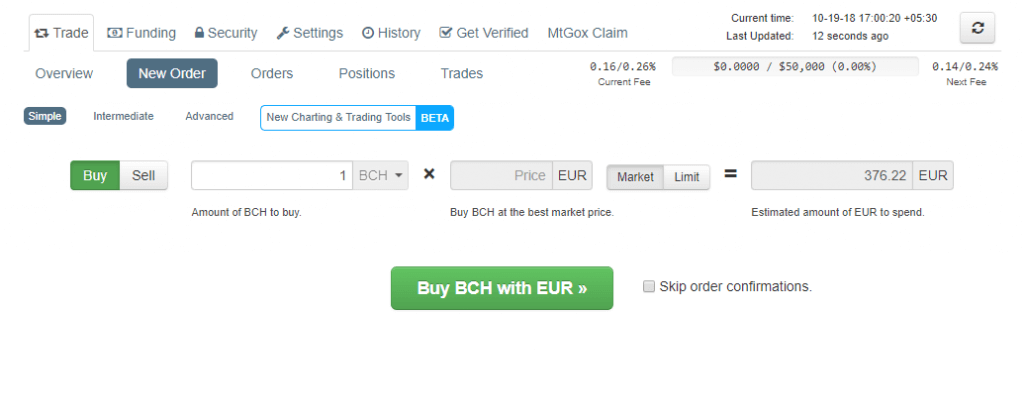Open the MtGox Claim tab

click(588, 33)
